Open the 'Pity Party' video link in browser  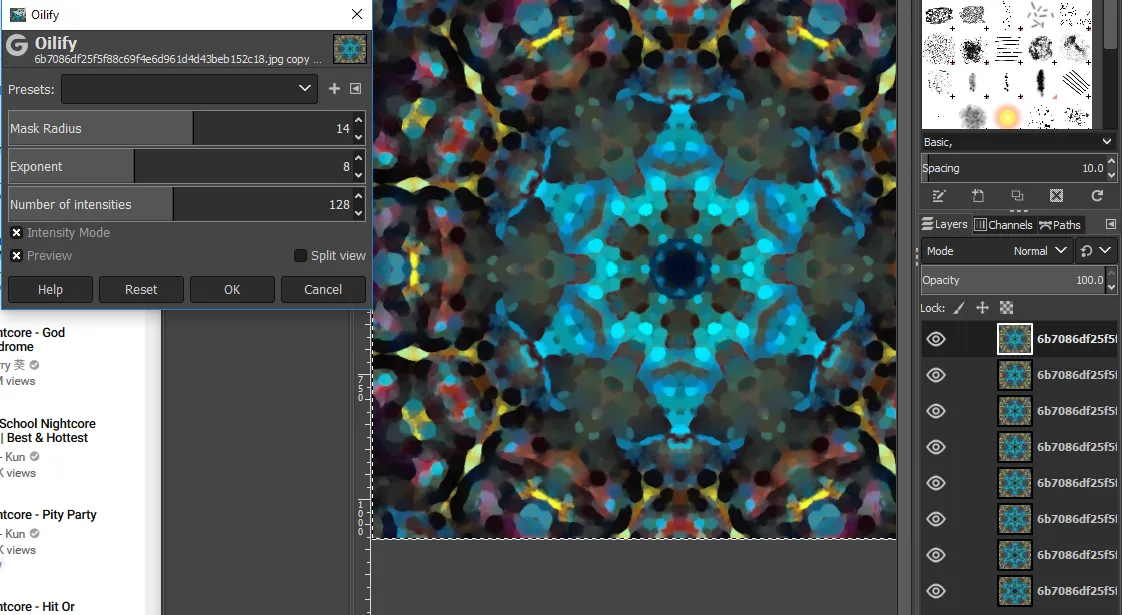click(x=48, y=514)
